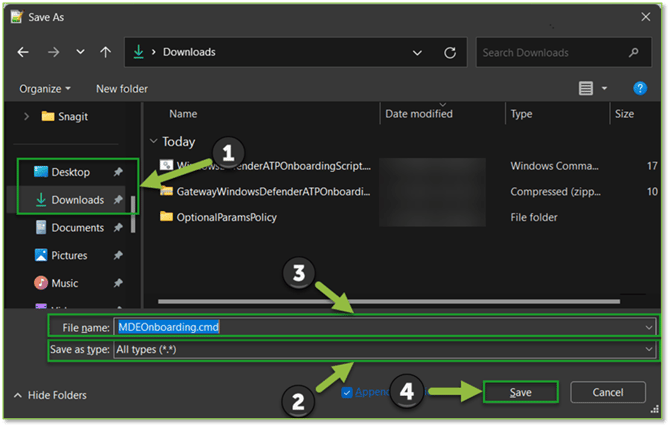
Task: Open the Save as type dropdown
Action: 649,349
